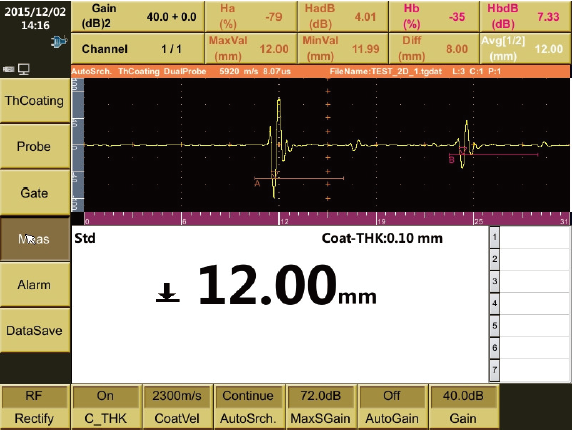The width and height of the screenshot is (572, 430).
Task: Open the Alarm menu
Action: (35, 284)
